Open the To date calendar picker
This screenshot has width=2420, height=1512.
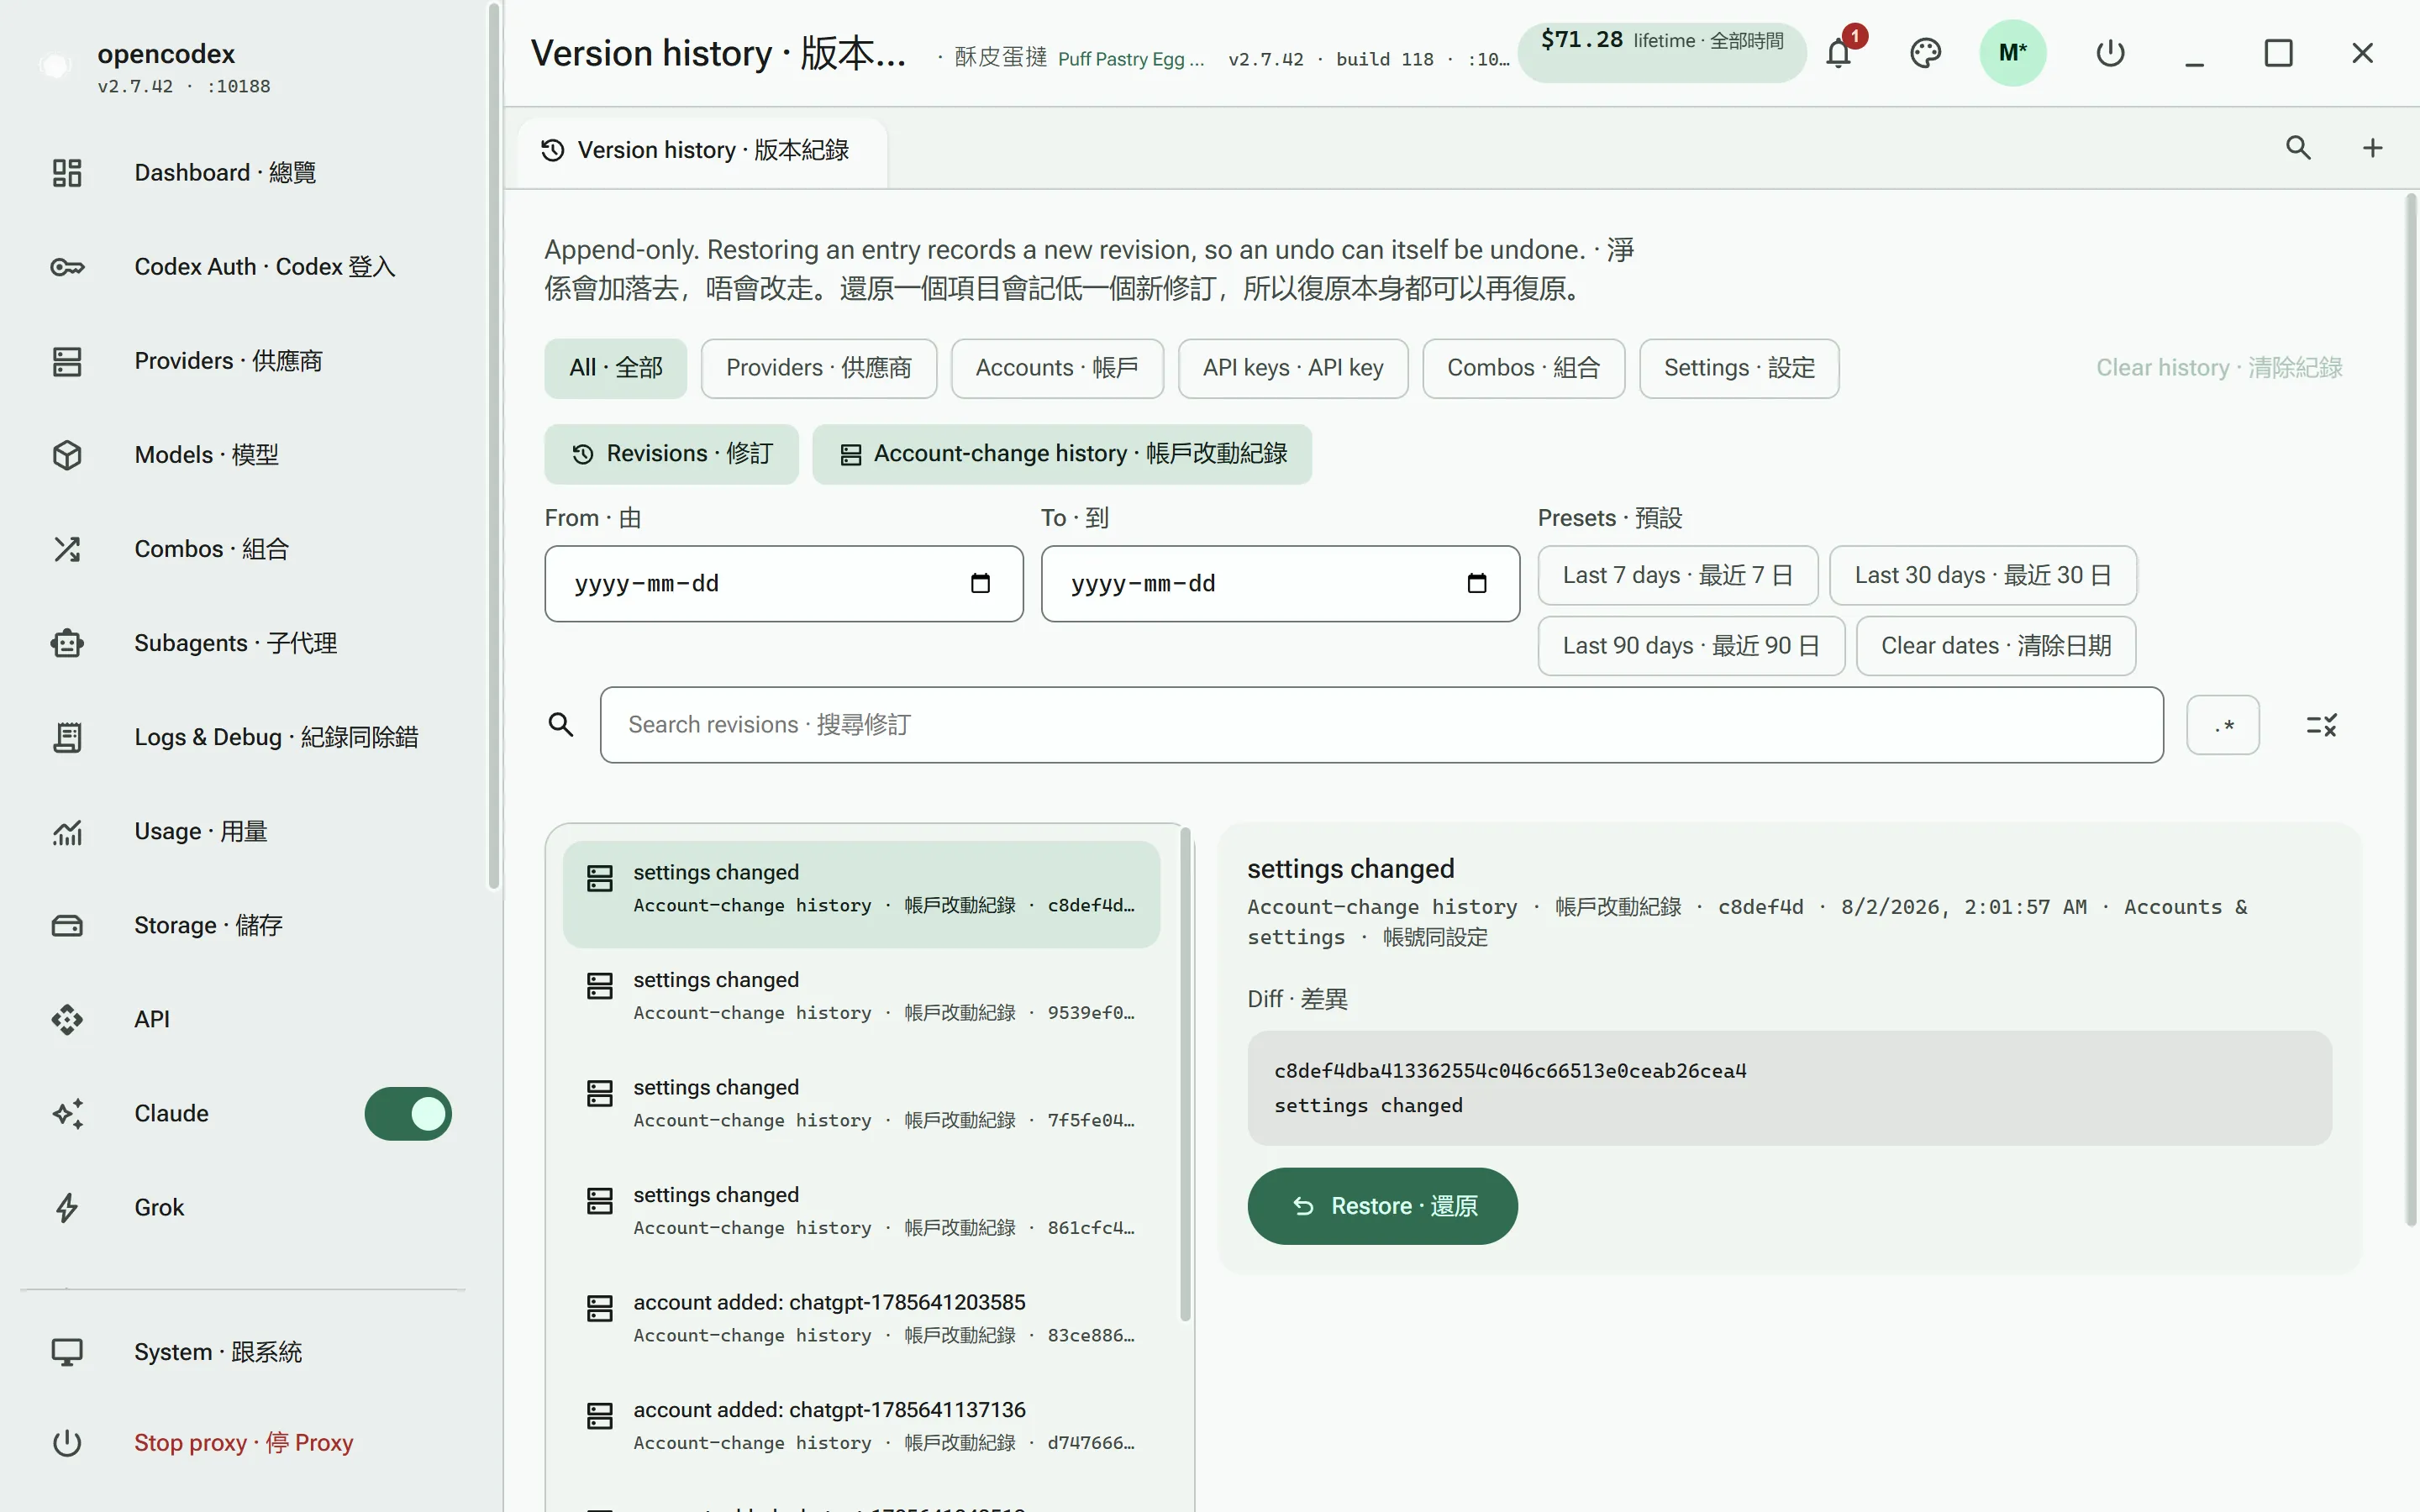pyautogui.click(x=1476, y=583)
